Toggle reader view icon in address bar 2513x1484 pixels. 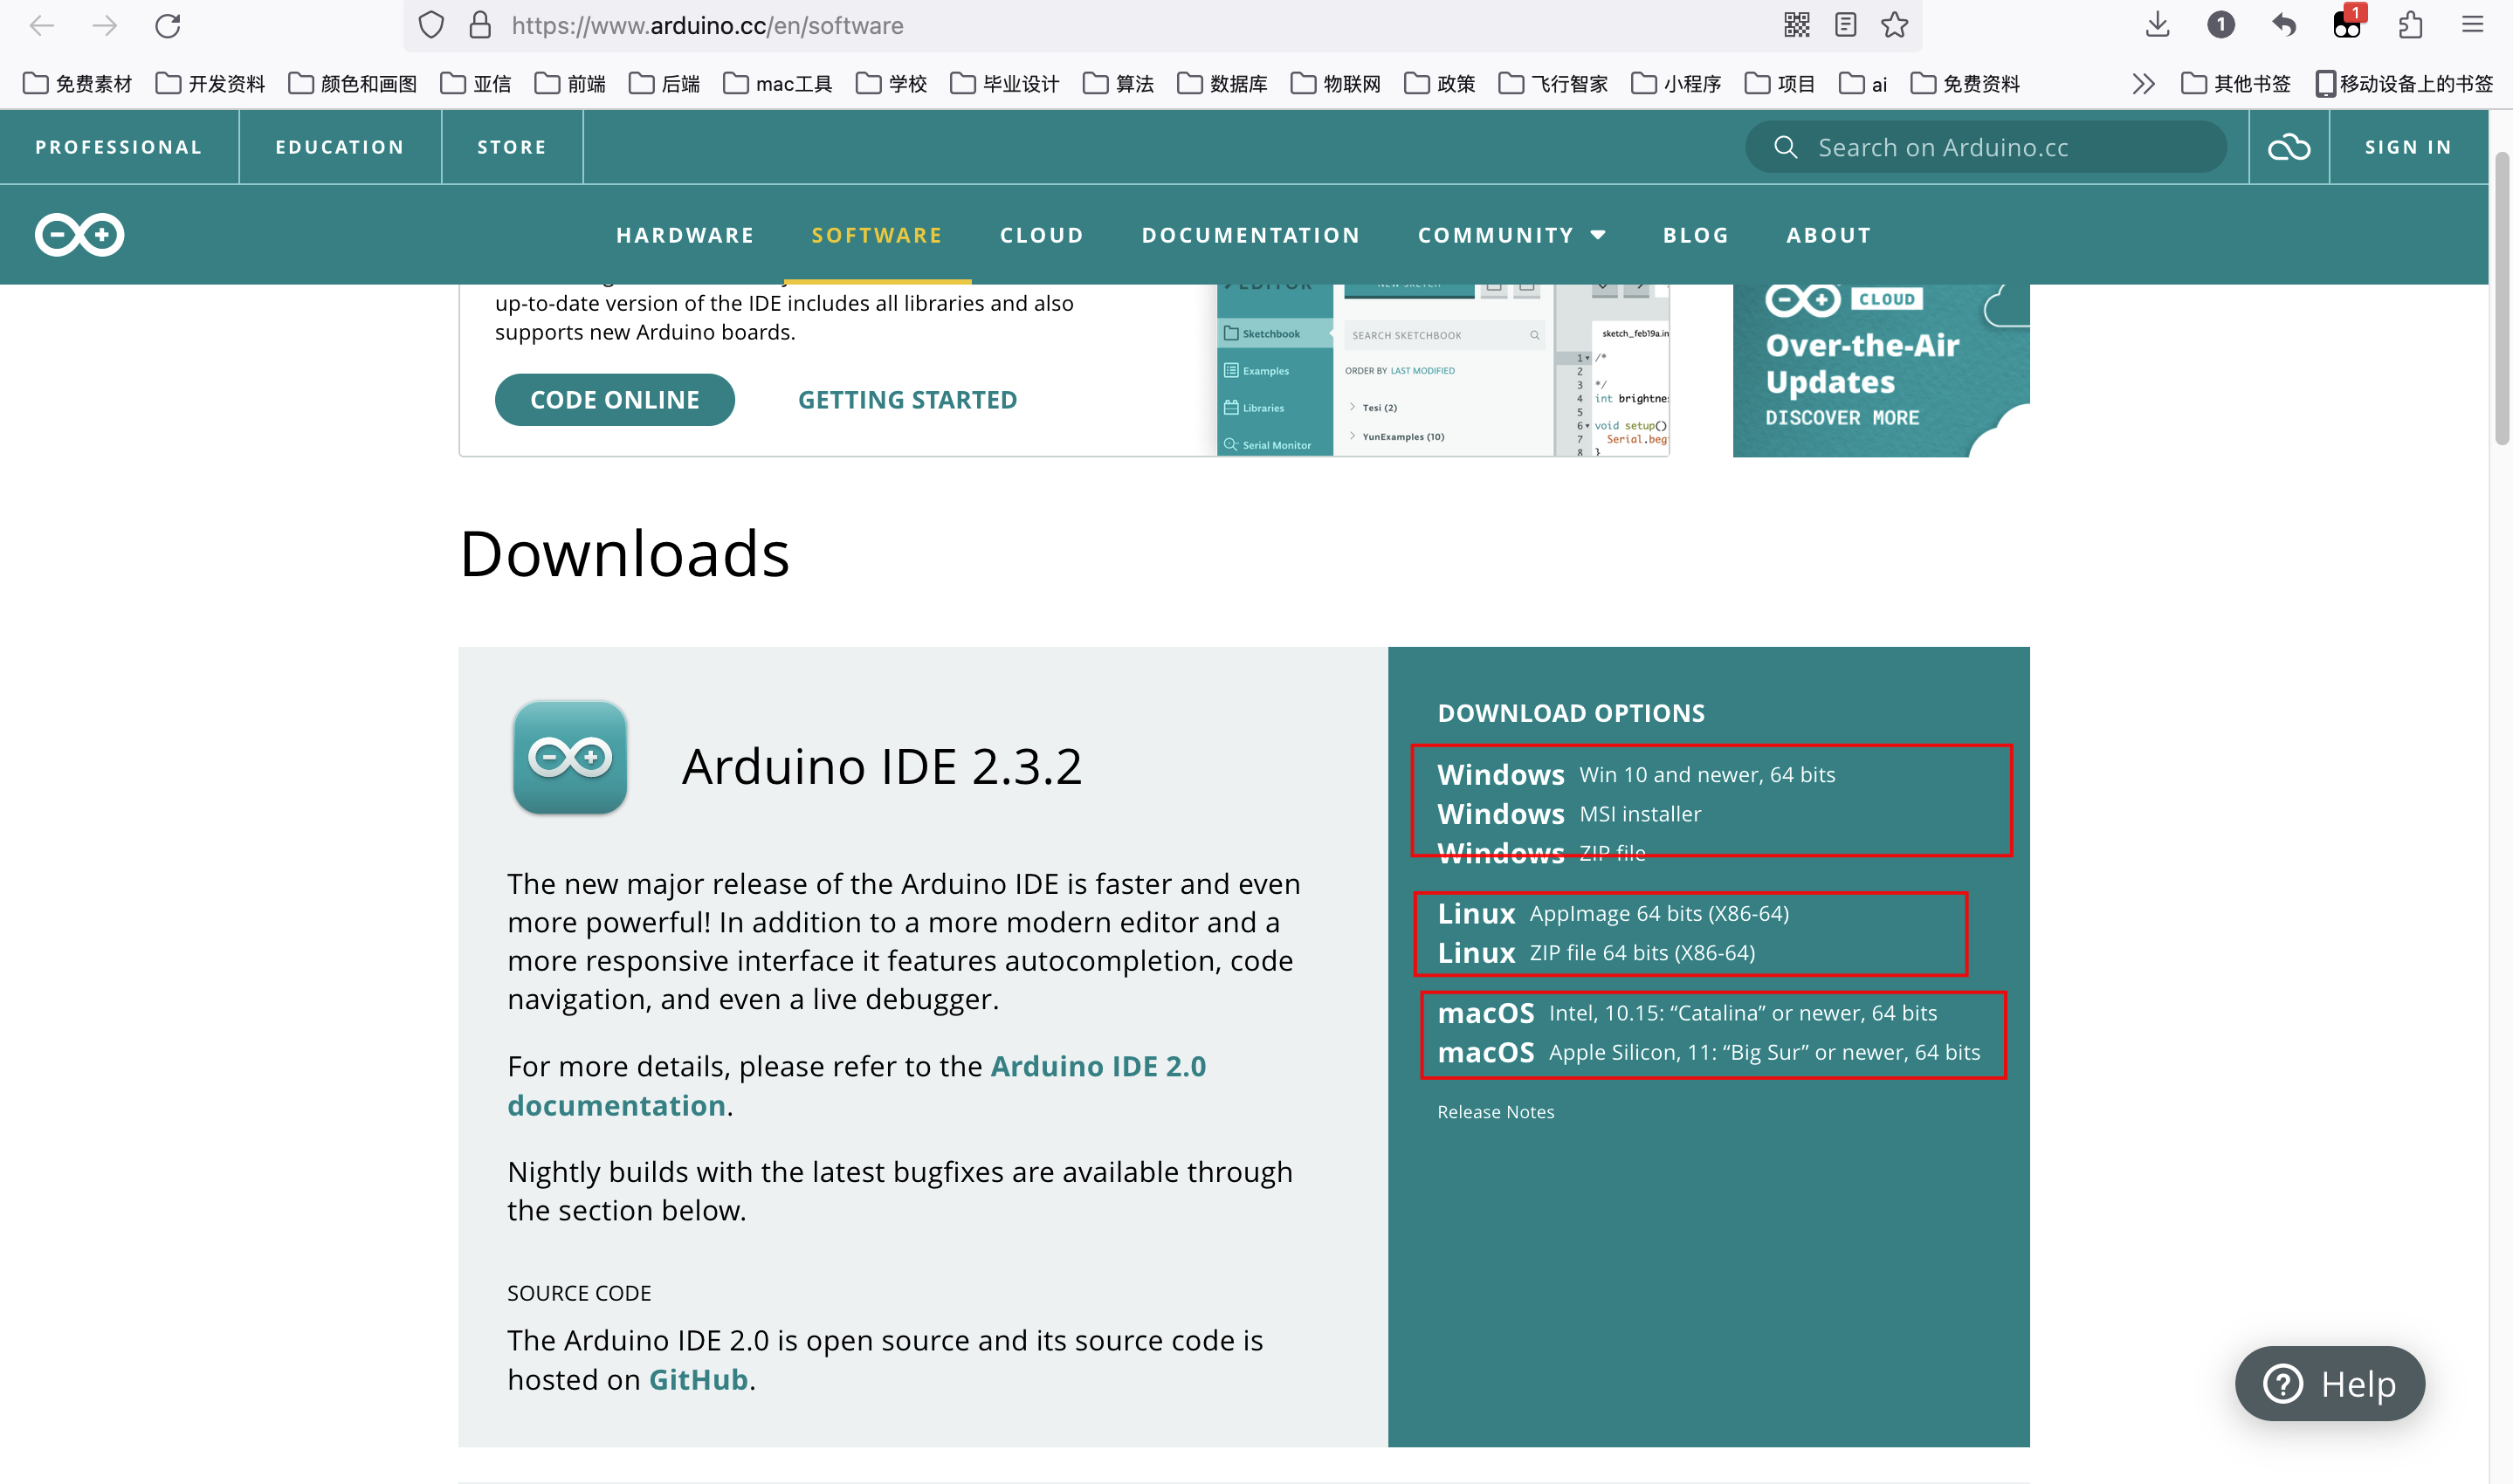click(1845, 25)
